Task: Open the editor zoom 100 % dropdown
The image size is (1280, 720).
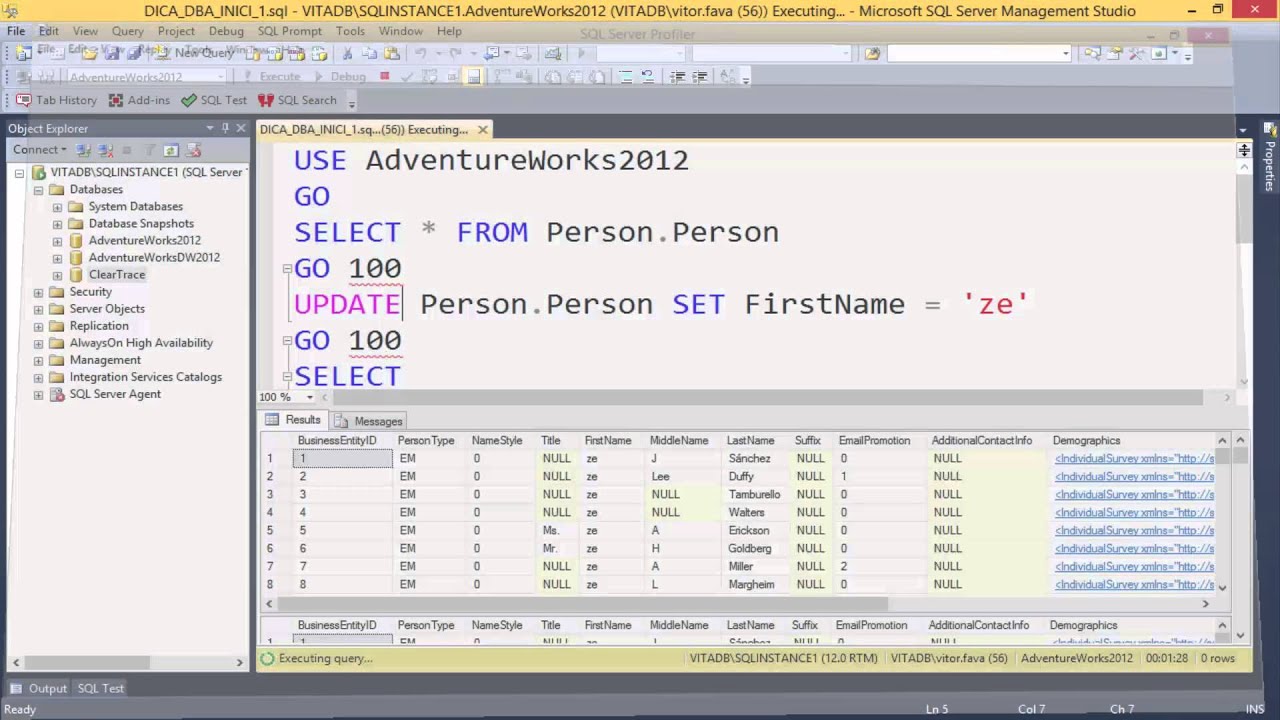Action: (309, 397)
